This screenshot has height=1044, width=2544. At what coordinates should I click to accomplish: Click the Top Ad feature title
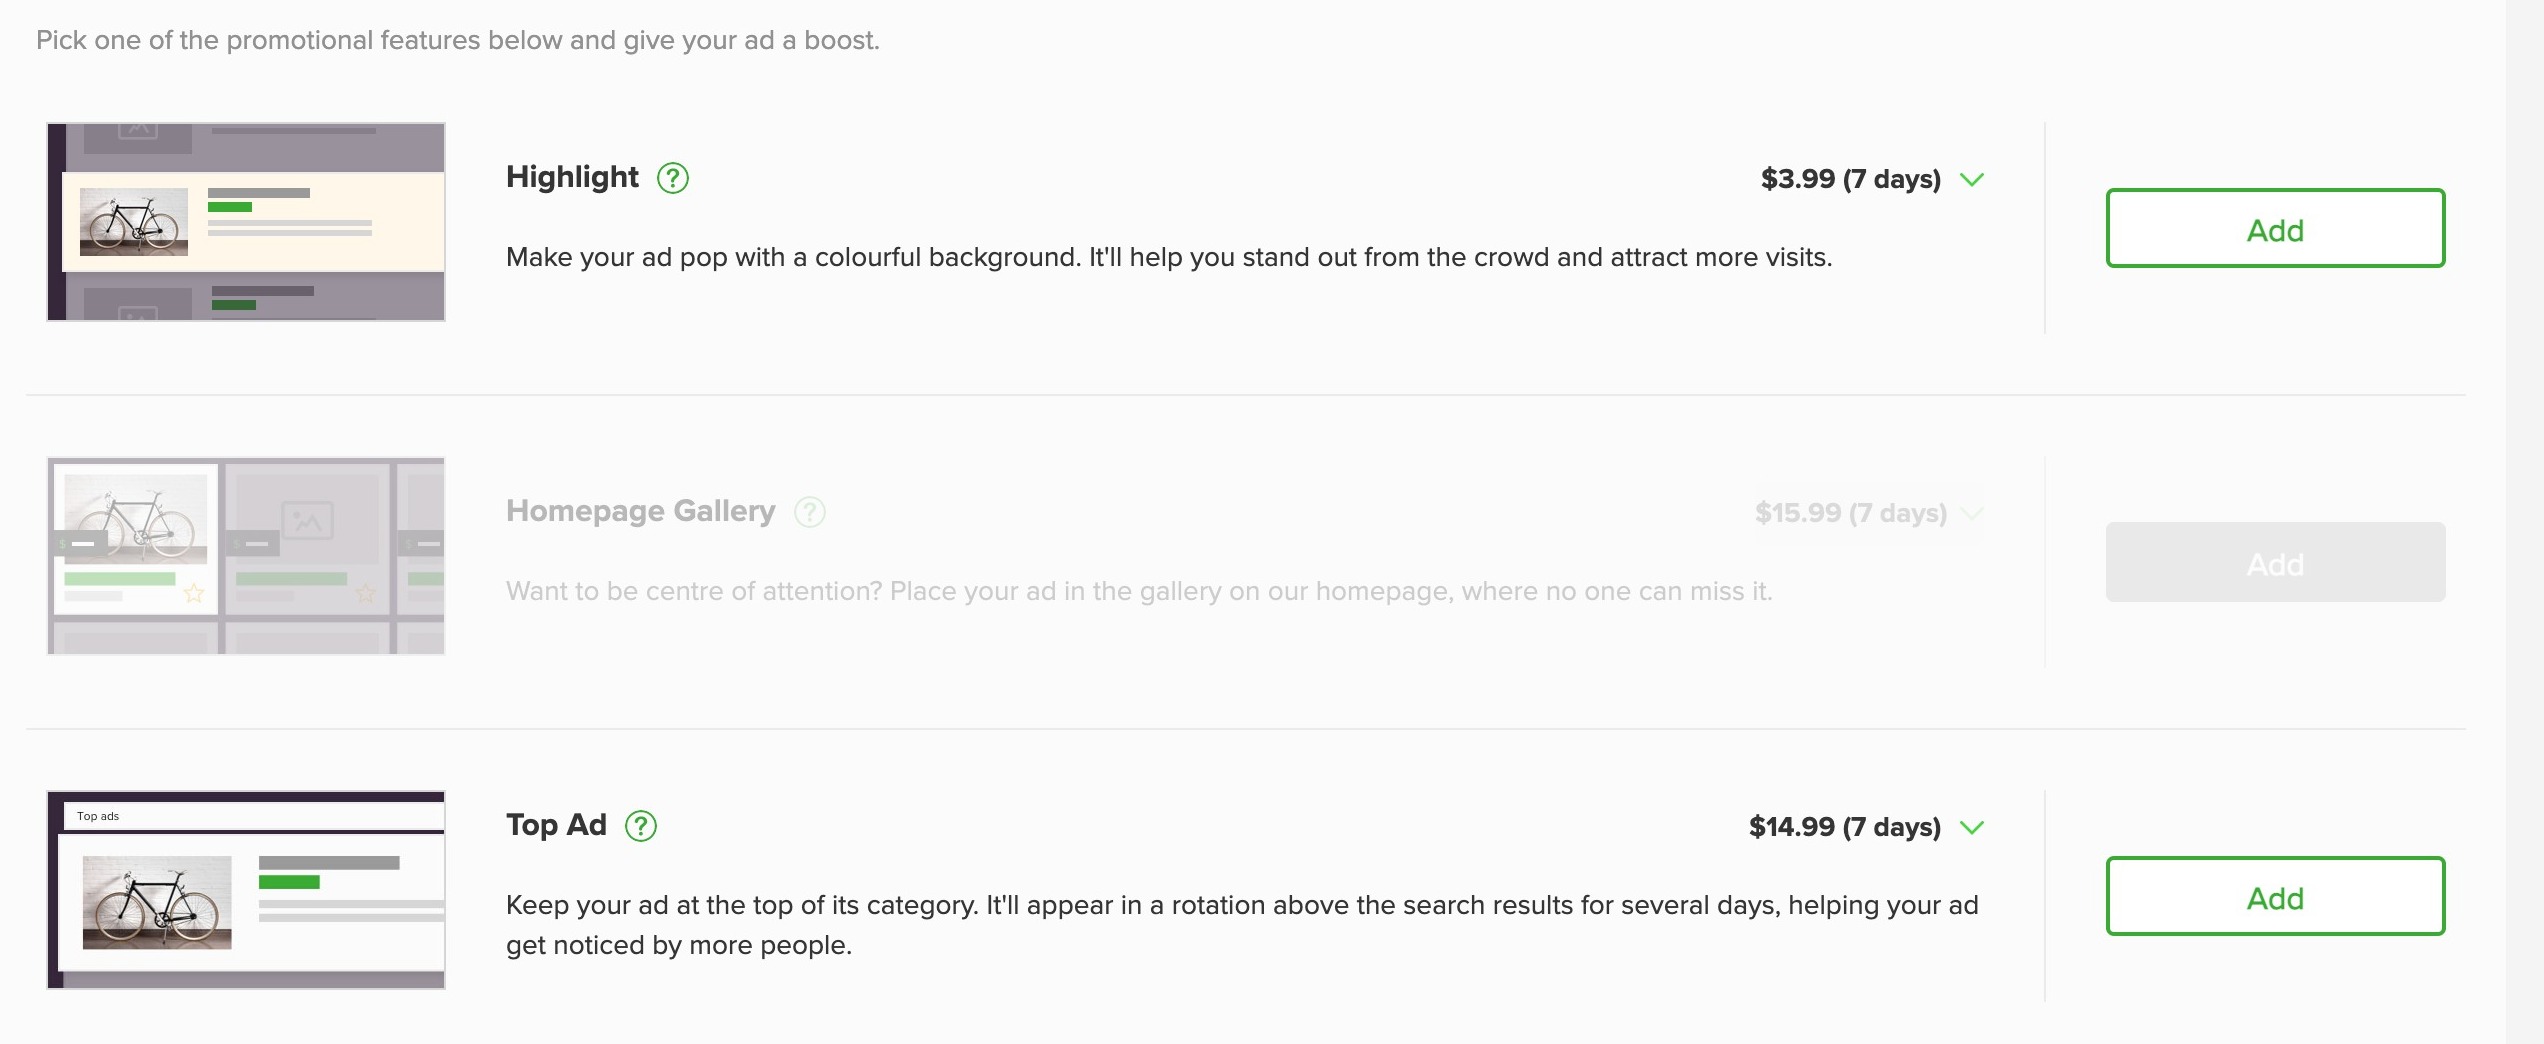556,825
